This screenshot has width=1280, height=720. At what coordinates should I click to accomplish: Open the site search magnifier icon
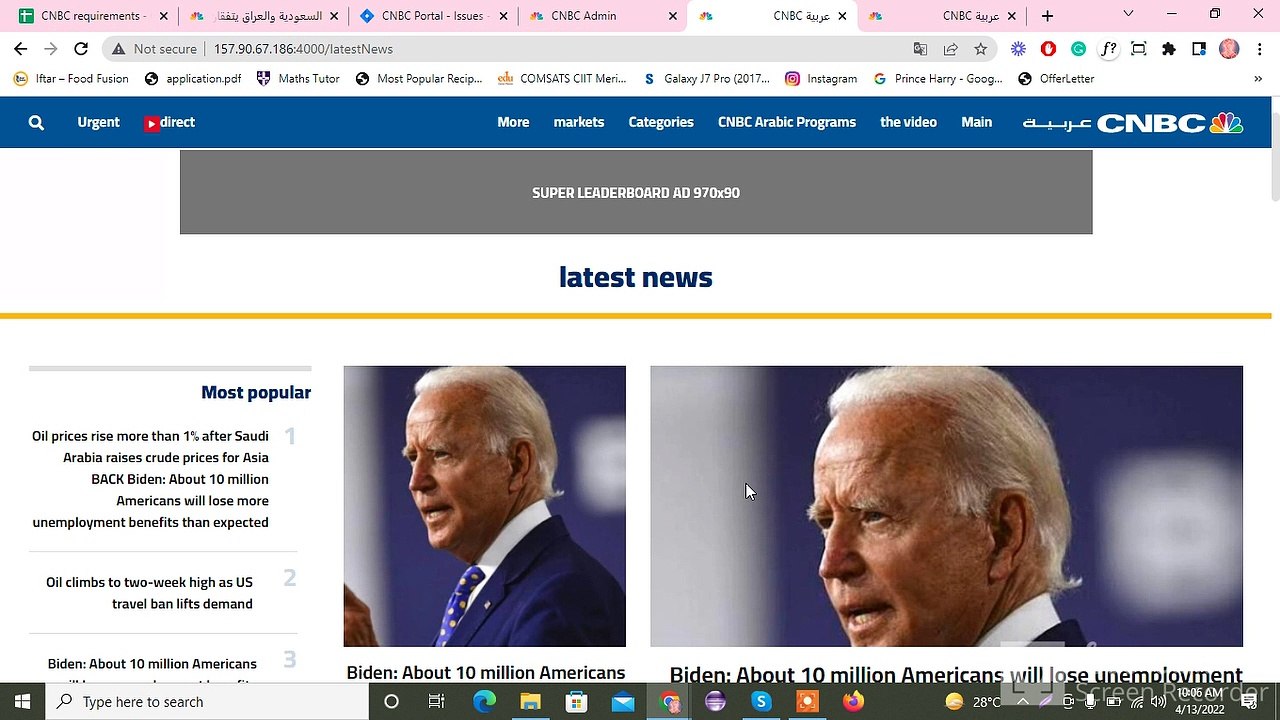pyautogui.click(x=36, y=123)
